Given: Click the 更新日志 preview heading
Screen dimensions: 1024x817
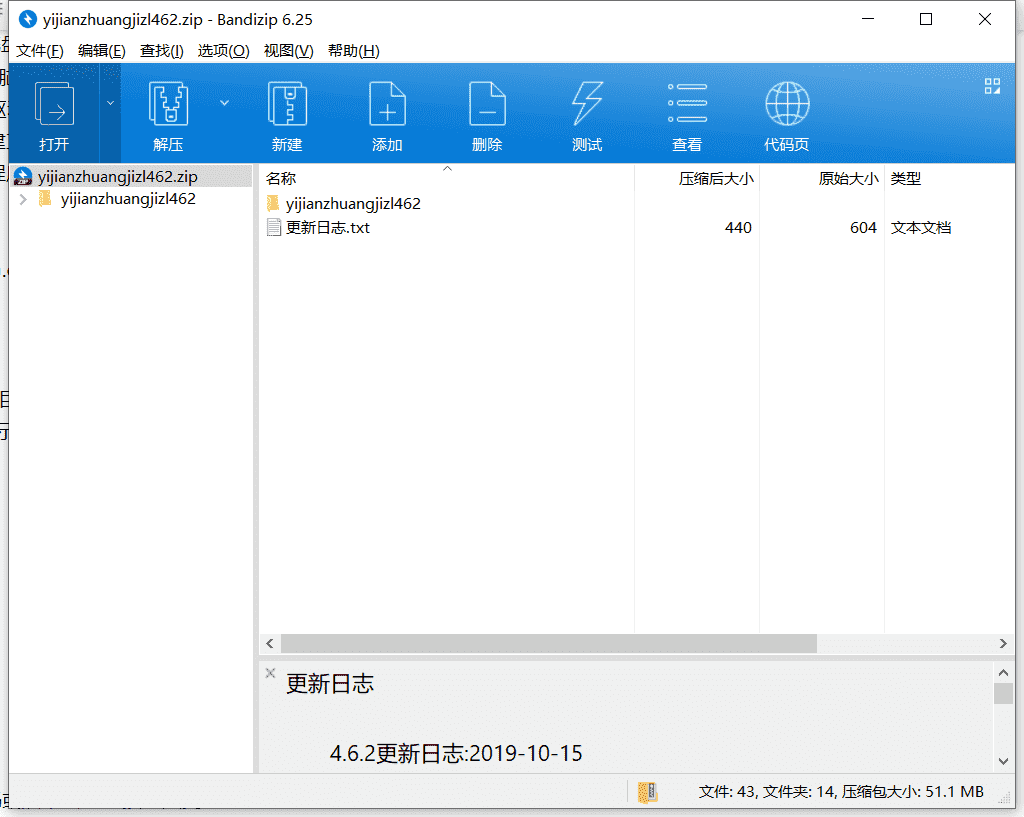Looking at the screenshot, I should click(330, 684).
